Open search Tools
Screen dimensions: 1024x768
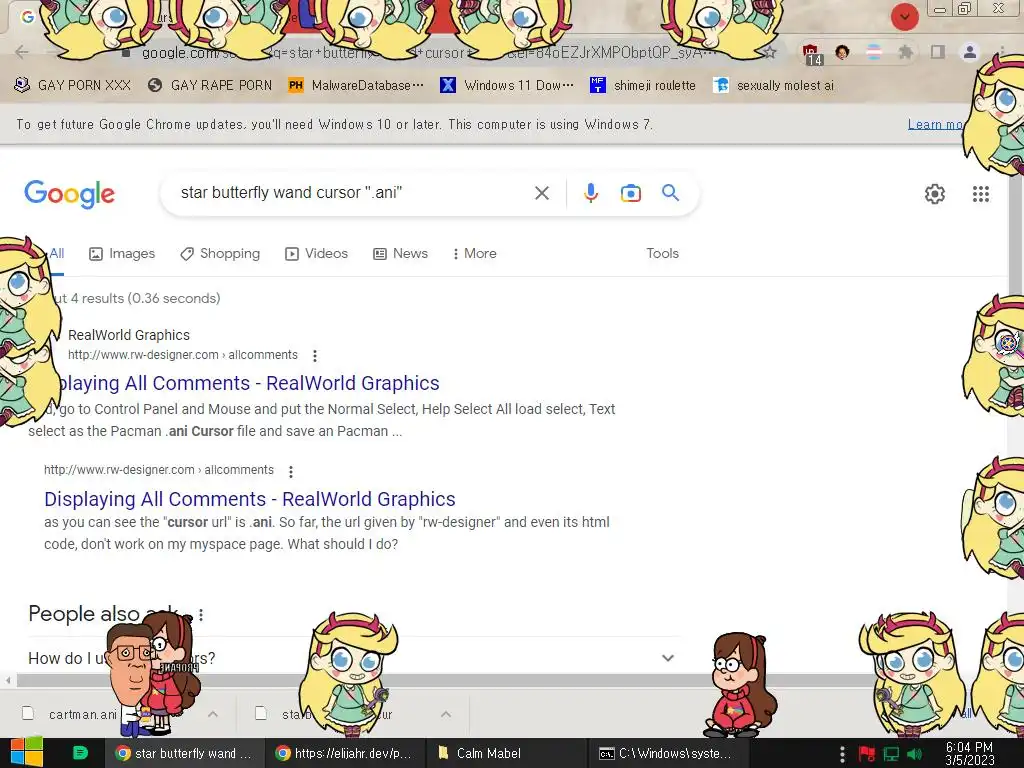coord(662,253)
